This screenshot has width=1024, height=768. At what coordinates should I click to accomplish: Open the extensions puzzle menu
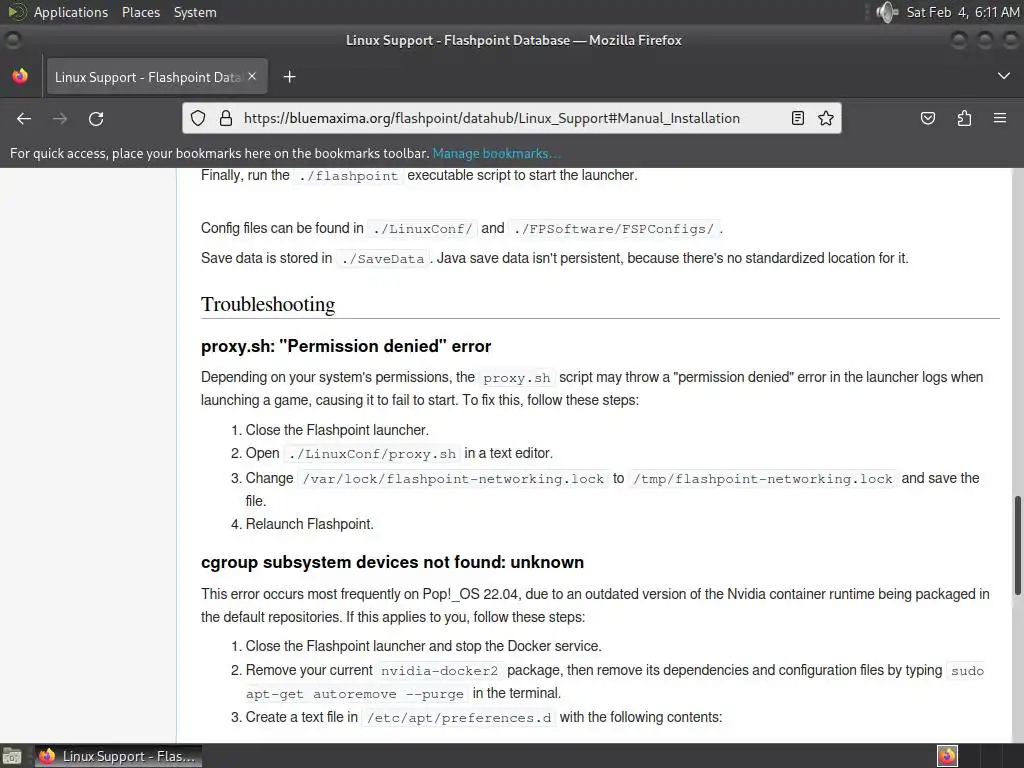(965, 118)
